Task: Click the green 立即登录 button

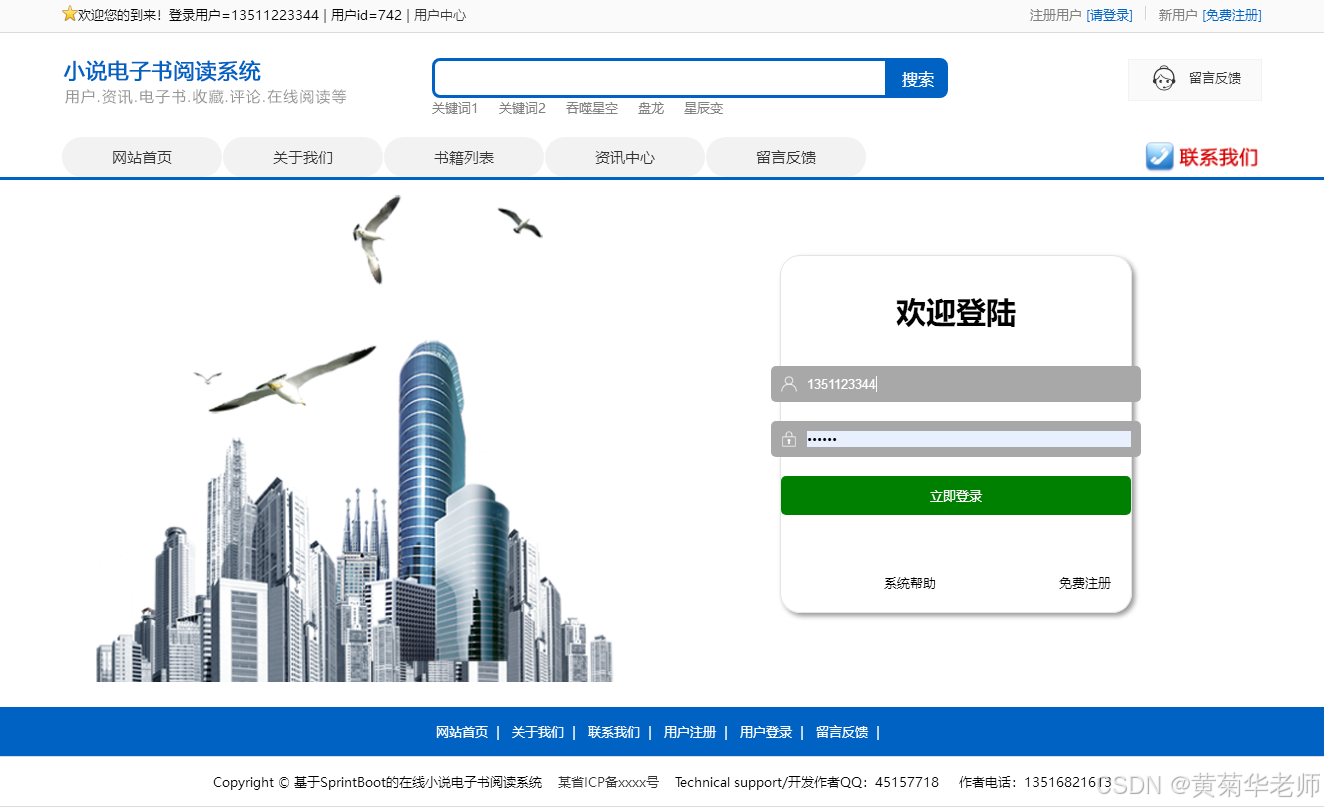Action: [x=956, y=496]
